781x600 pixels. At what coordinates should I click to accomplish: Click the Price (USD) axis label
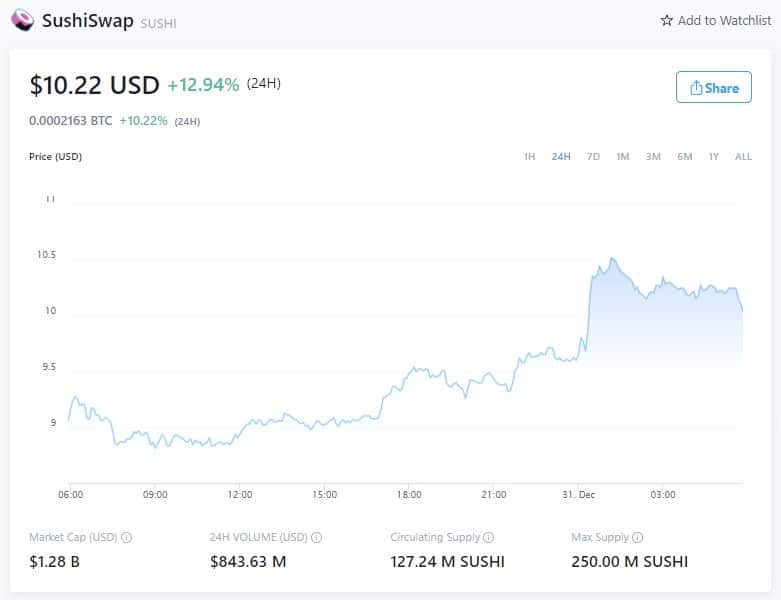tap(55, 156)
